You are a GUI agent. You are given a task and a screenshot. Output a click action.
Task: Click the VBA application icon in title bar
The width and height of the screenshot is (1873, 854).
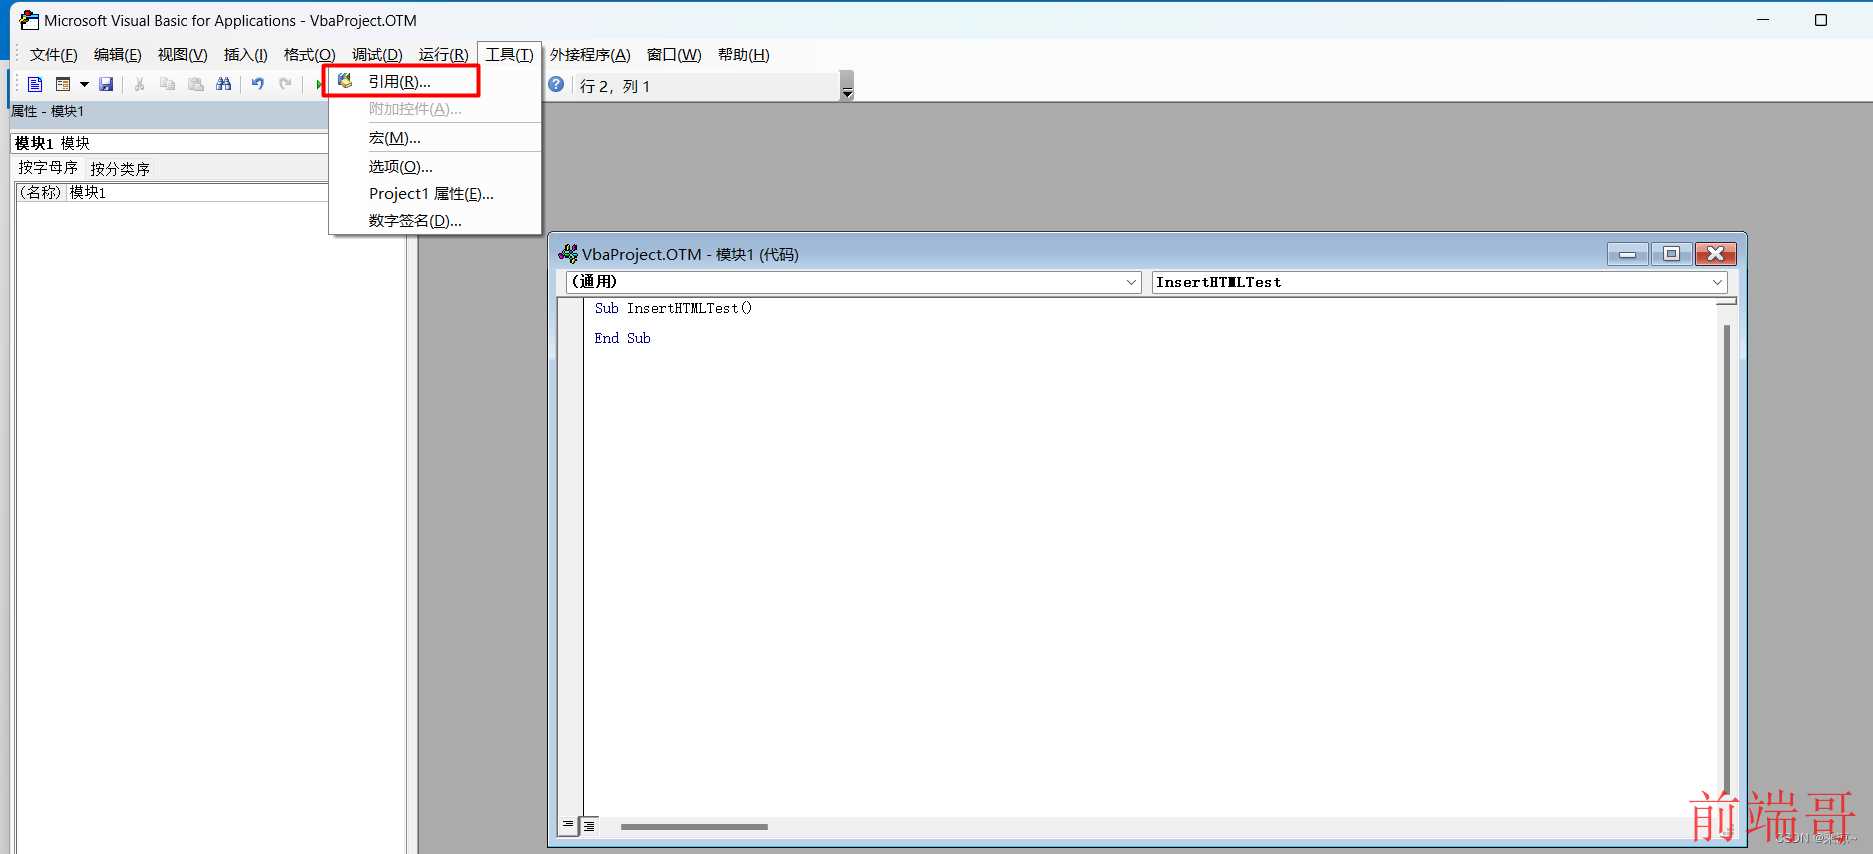click(x=29, y=20)
